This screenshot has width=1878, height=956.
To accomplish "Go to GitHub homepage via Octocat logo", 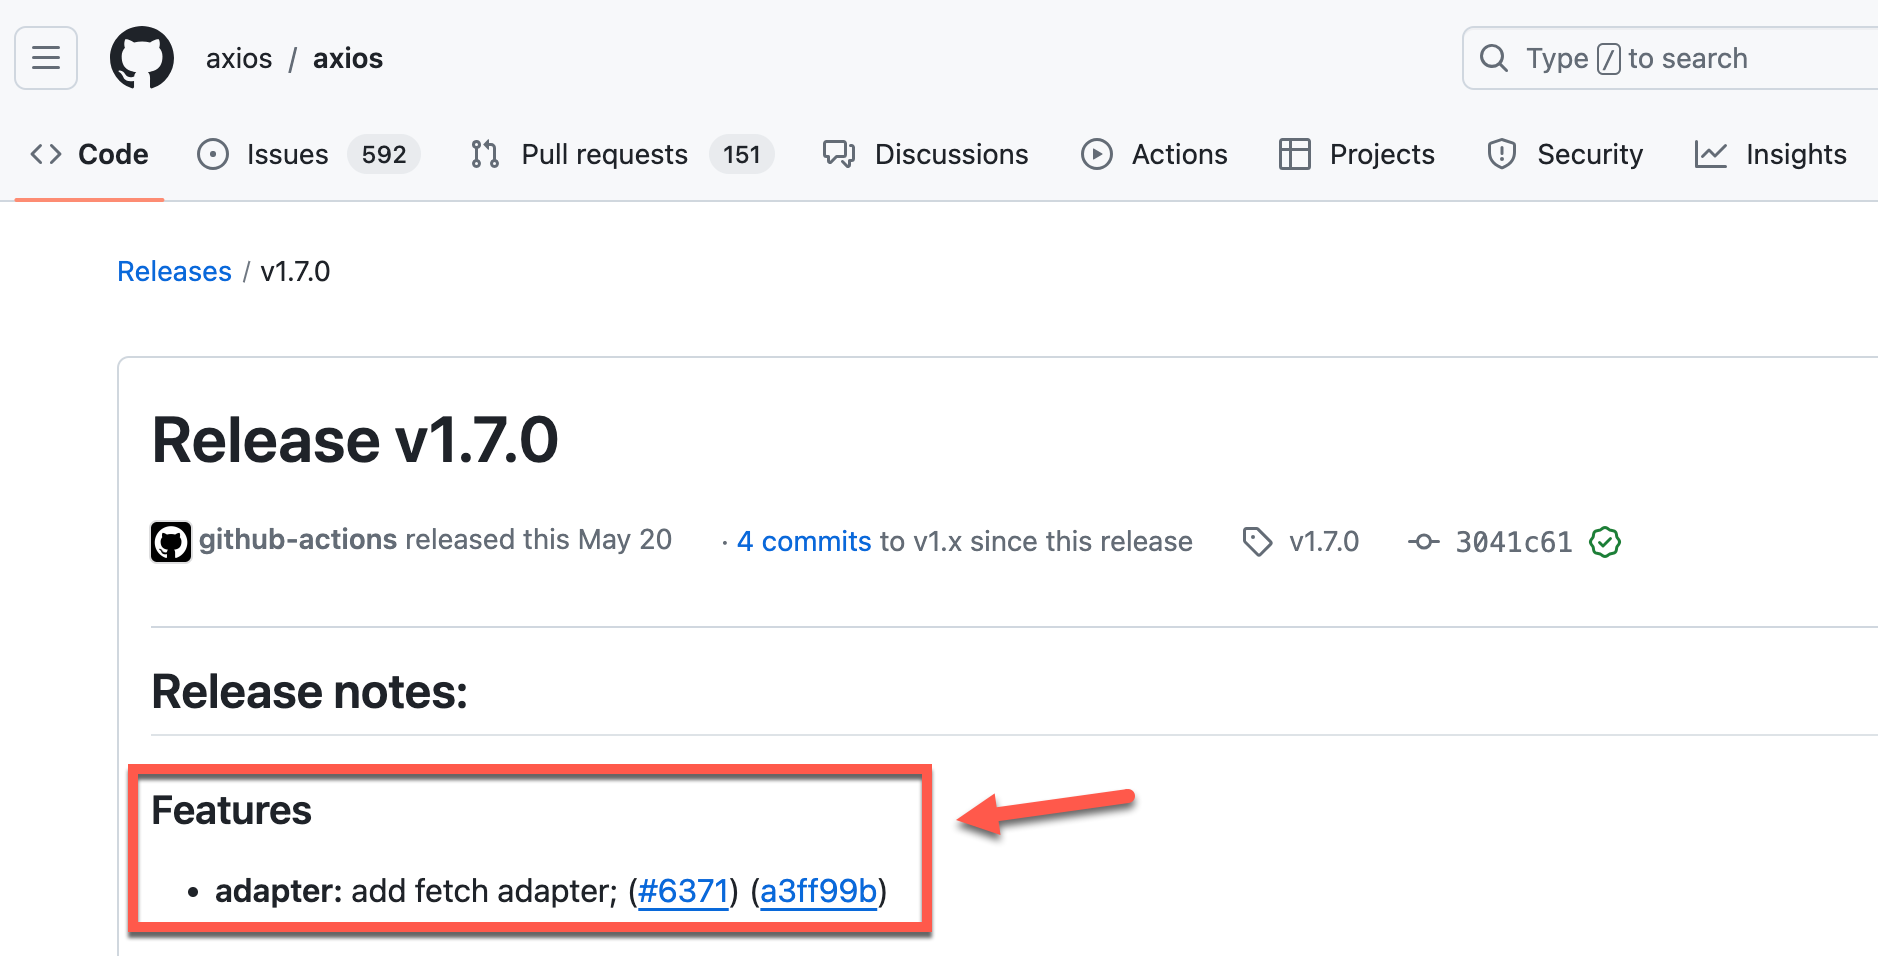I will coord(142,58).
